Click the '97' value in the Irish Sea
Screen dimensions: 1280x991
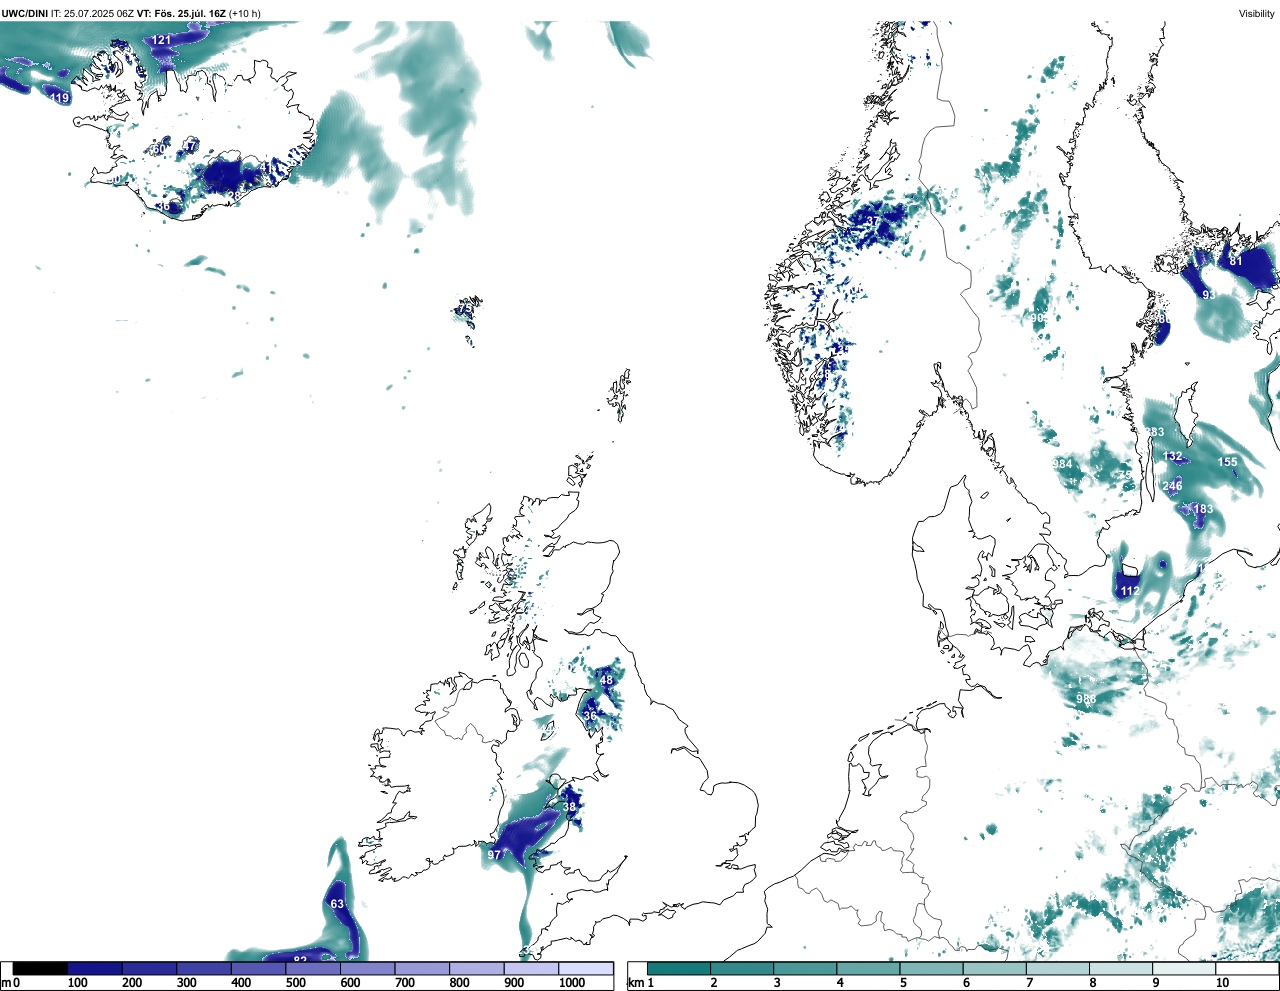coord(494,855)
